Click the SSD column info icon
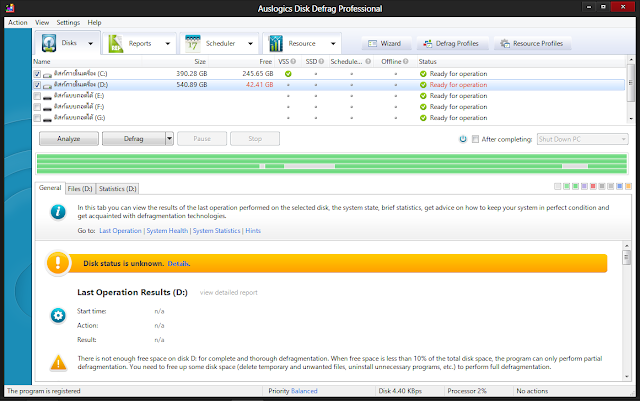640x401 pixels. (321, 61)
